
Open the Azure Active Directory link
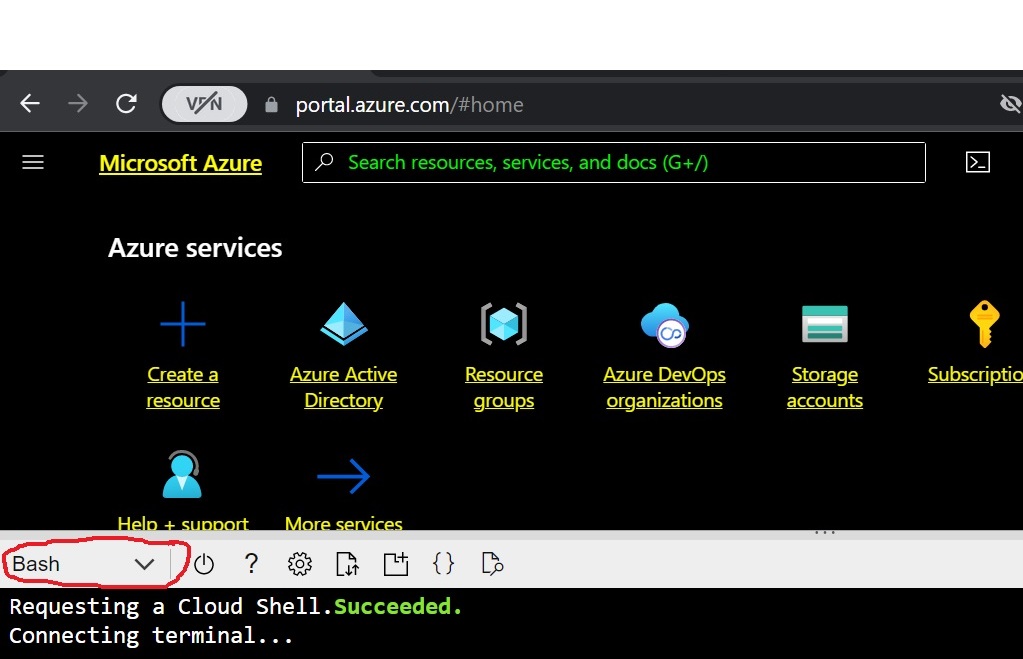344,387
